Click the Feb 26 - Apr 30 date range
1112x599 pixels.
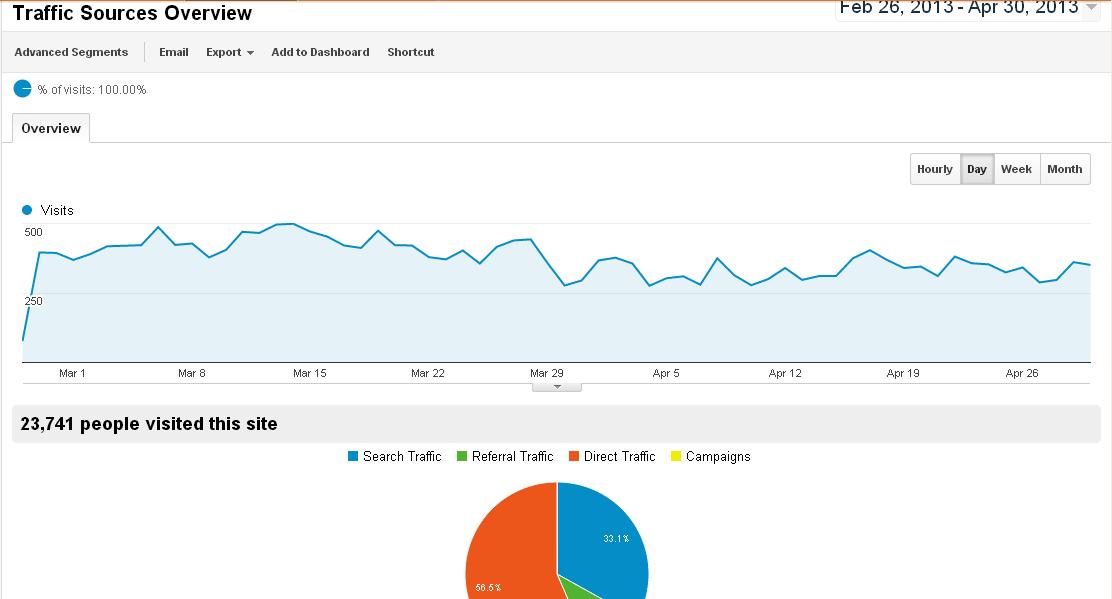(959, 8)
